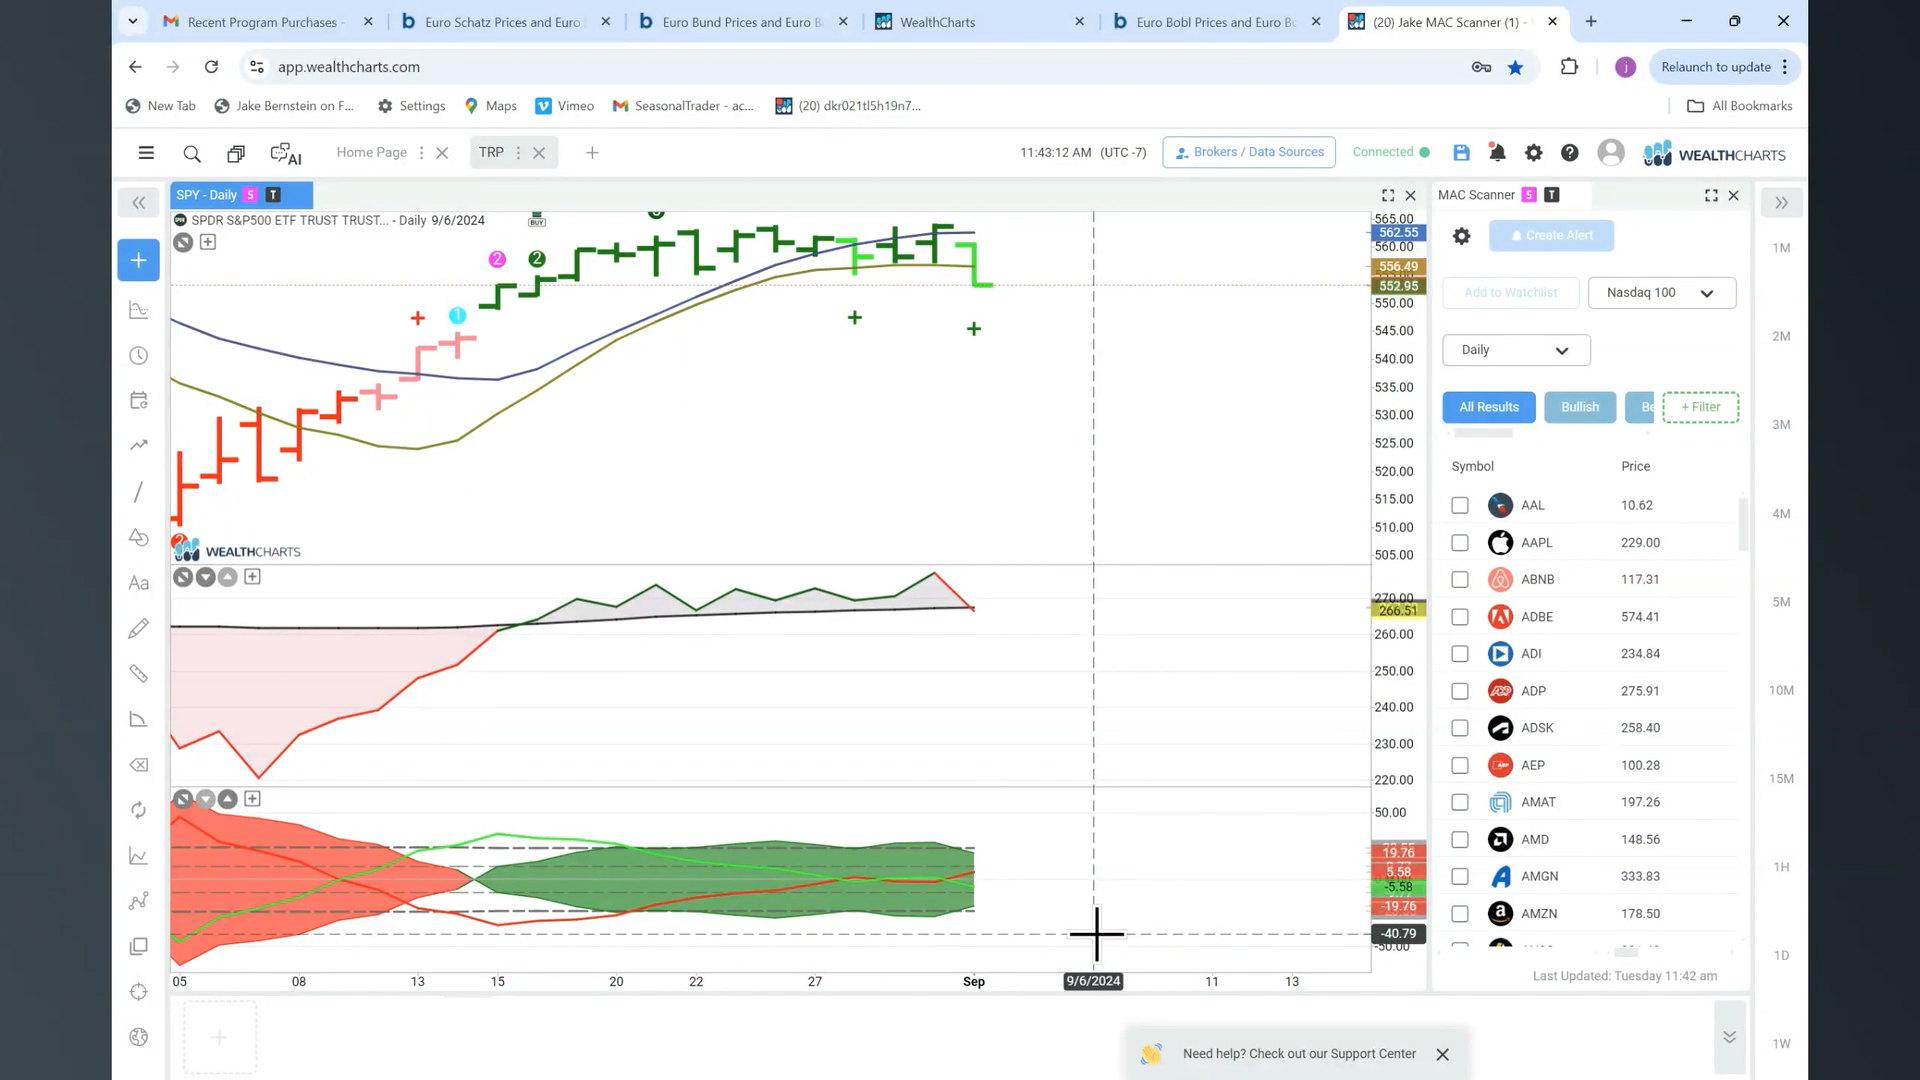This screenshot has height=1080, width=1920.
Task: Select the 1H timeframe on right rail
Action: tap(1781, 867)
